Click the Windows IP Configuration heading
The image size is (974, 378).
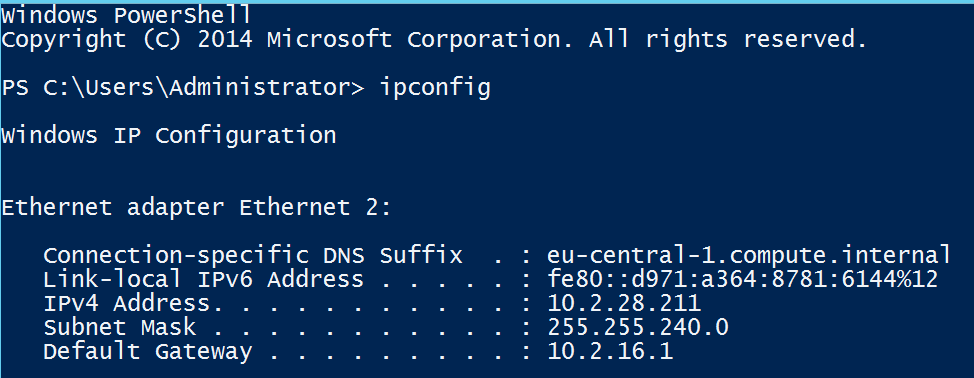tap(168, 136)
